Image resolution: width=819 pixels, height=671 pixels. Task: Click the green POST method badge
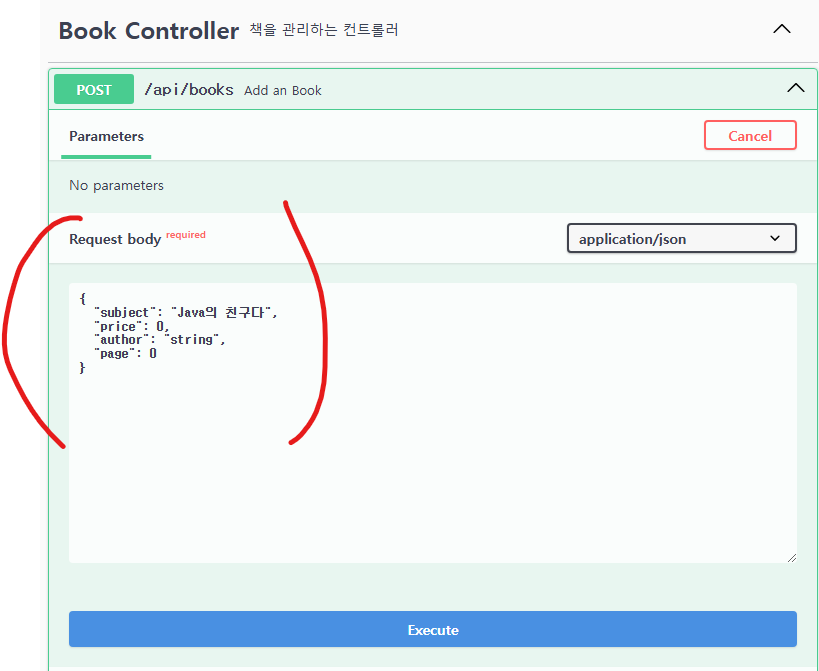94,89
